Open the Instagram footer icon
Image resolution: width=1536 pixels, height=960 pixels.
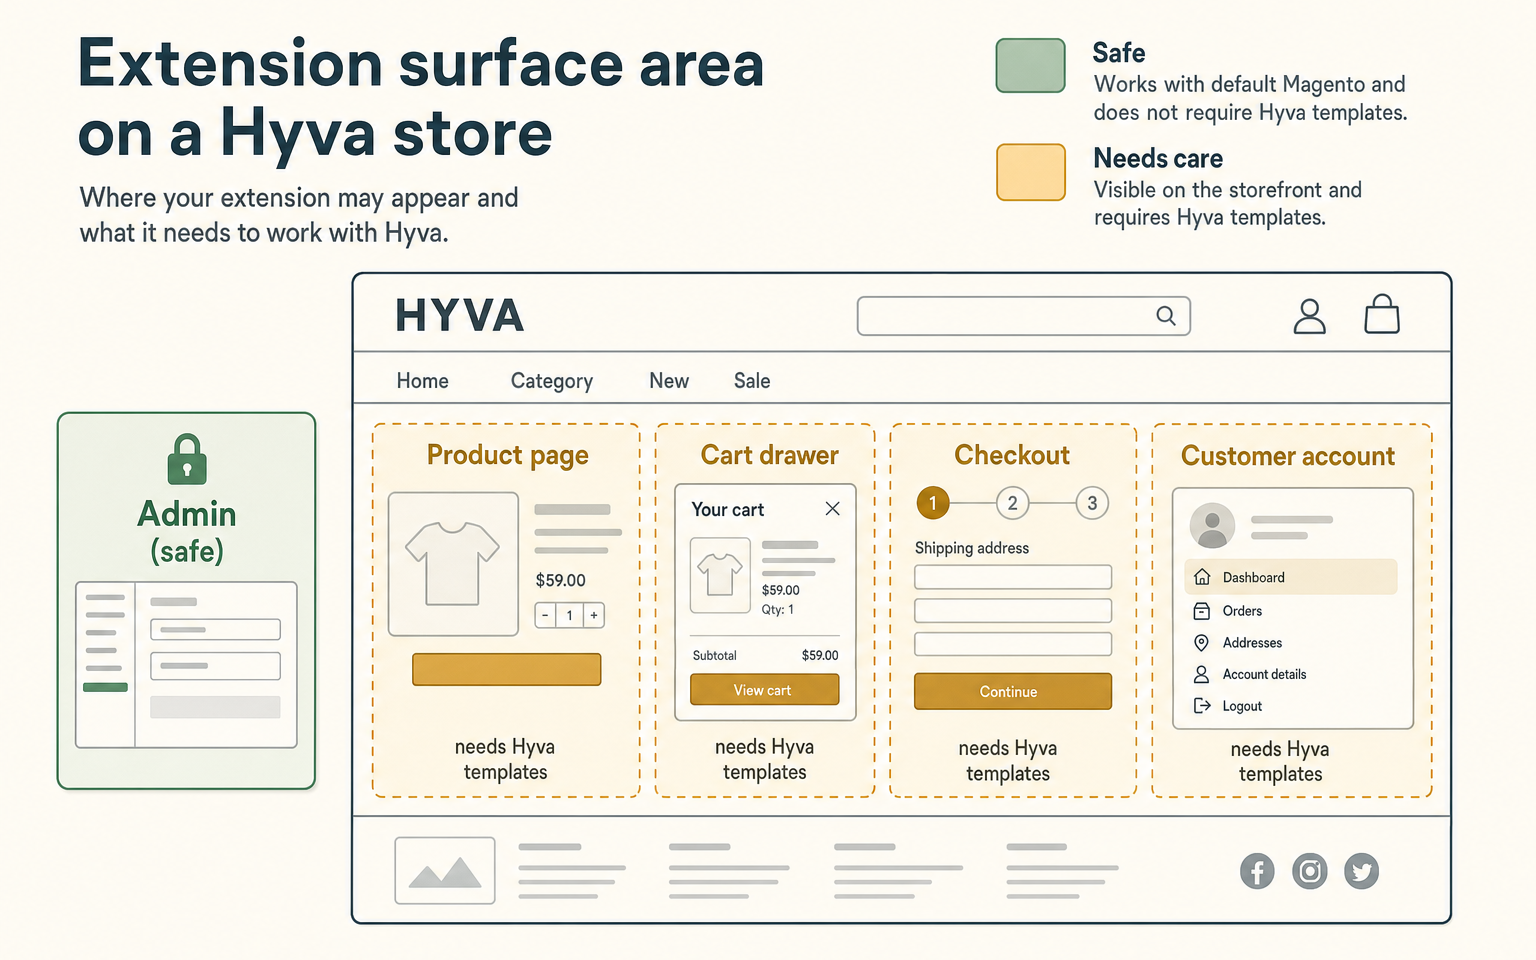(1310, 871)
